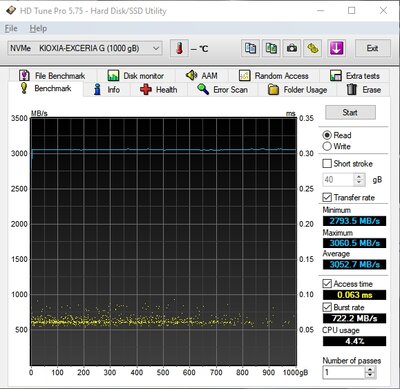Click the Start benchmark button
This screenshot has width=400, height=389.
pyautogui.click(x=350, y=113)
